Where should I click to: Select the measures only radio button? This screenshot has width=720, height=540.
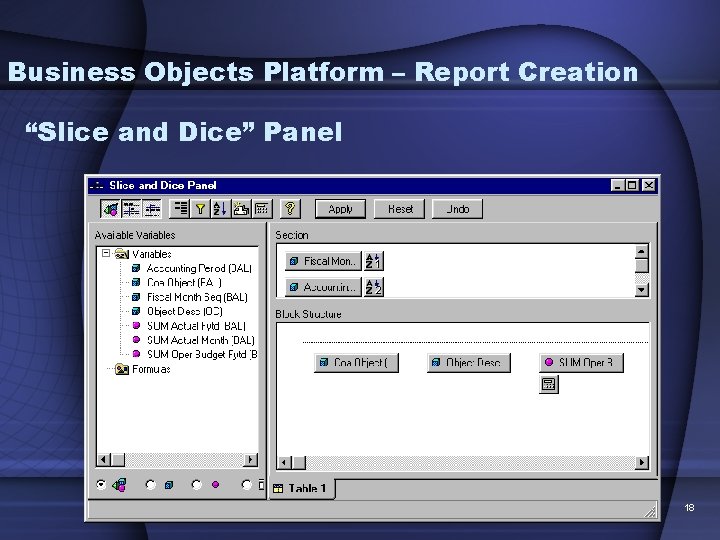tap(197, 484)
